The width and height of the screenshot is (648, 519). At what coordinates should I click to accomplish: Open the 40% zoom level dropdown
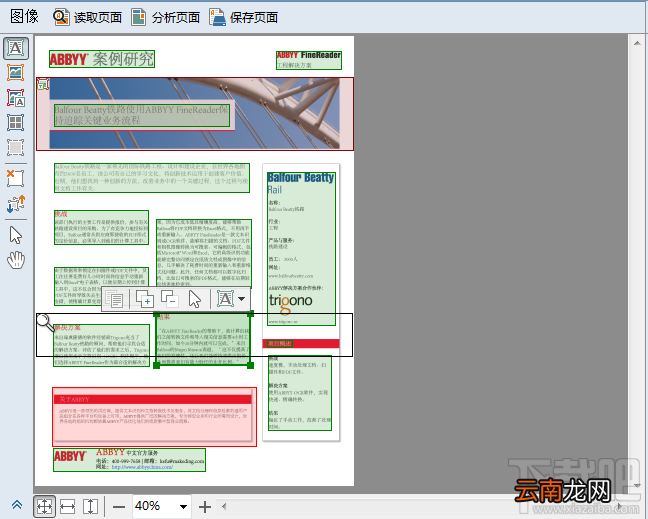coord(183,507)
